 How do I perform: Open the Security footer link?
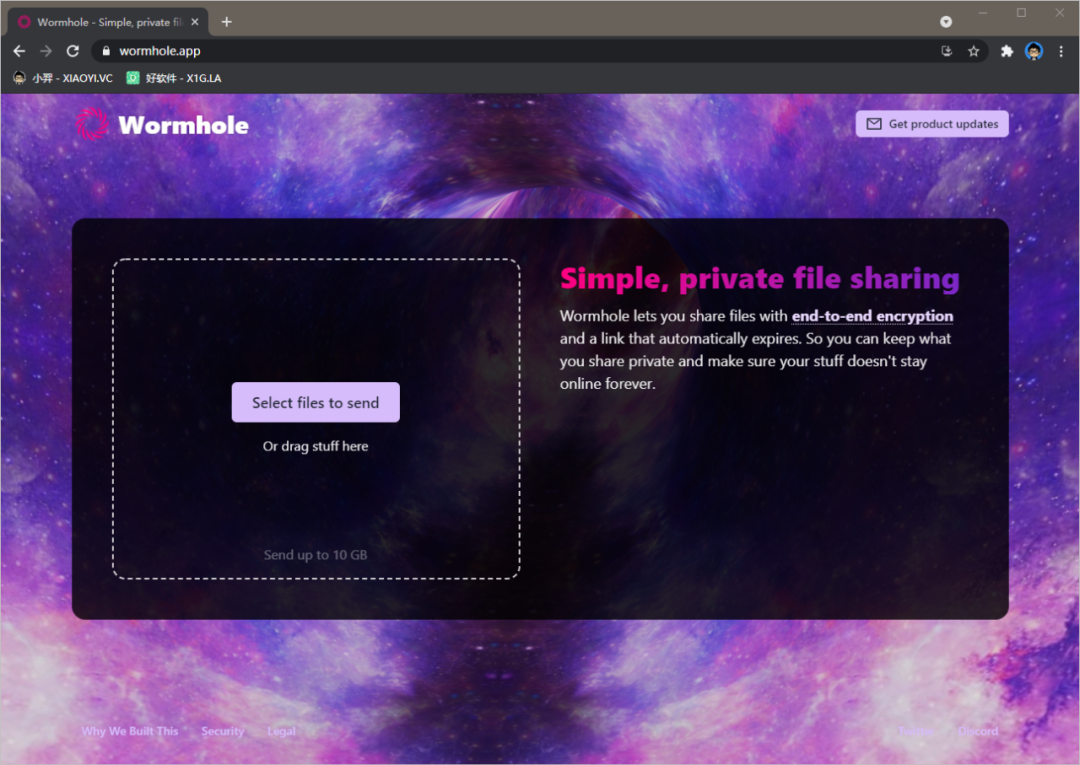point(222,731)
